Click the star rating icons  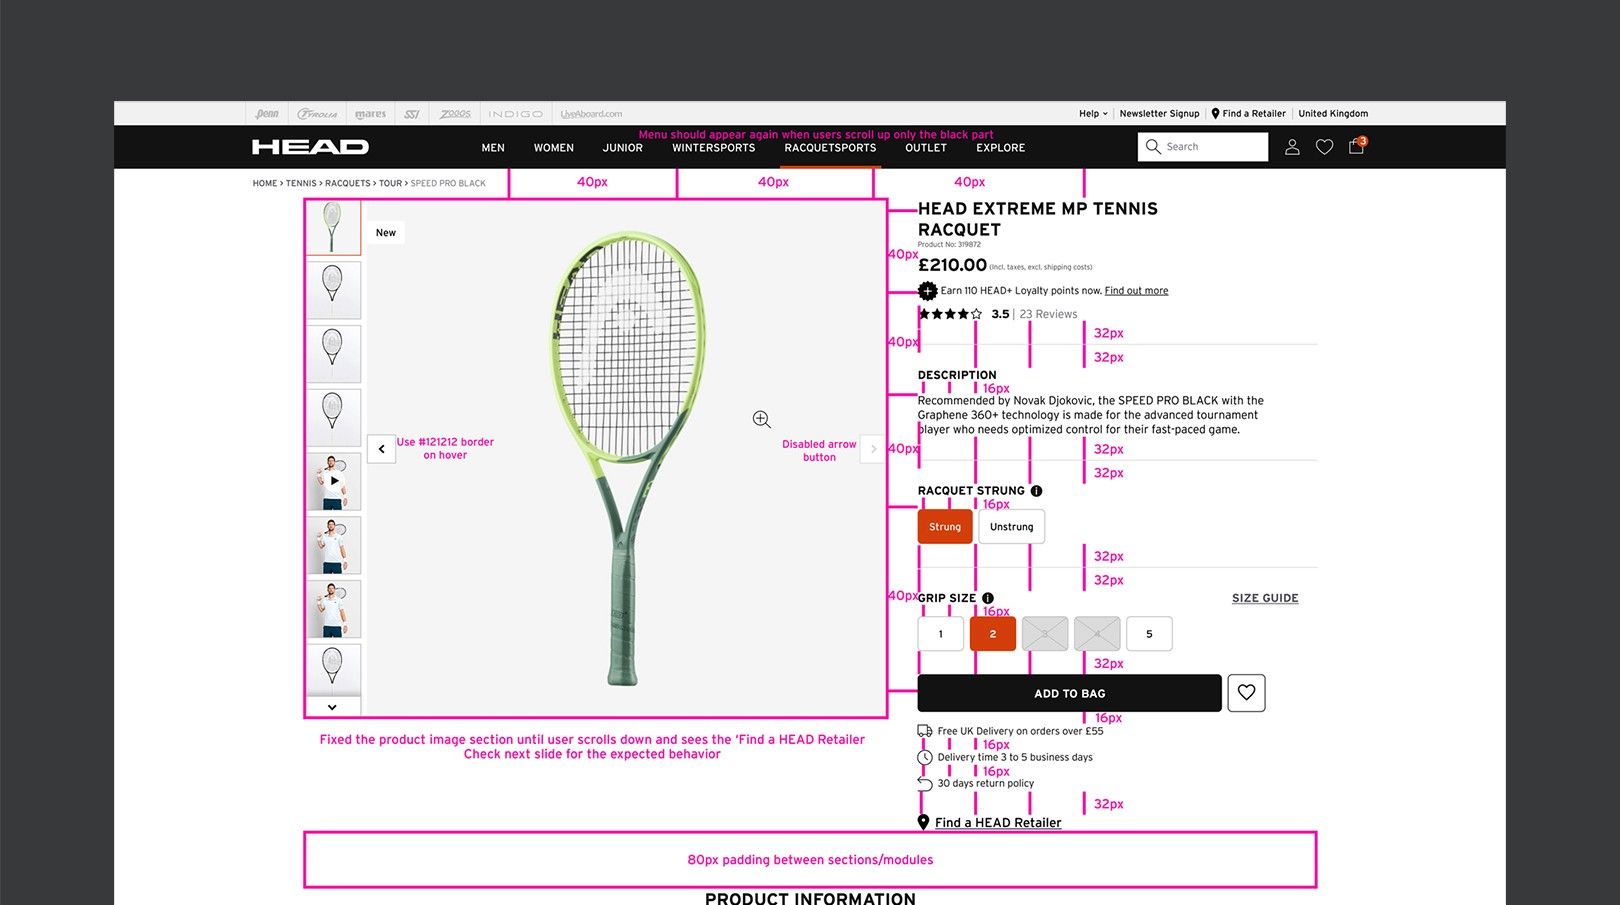(950, 314)
